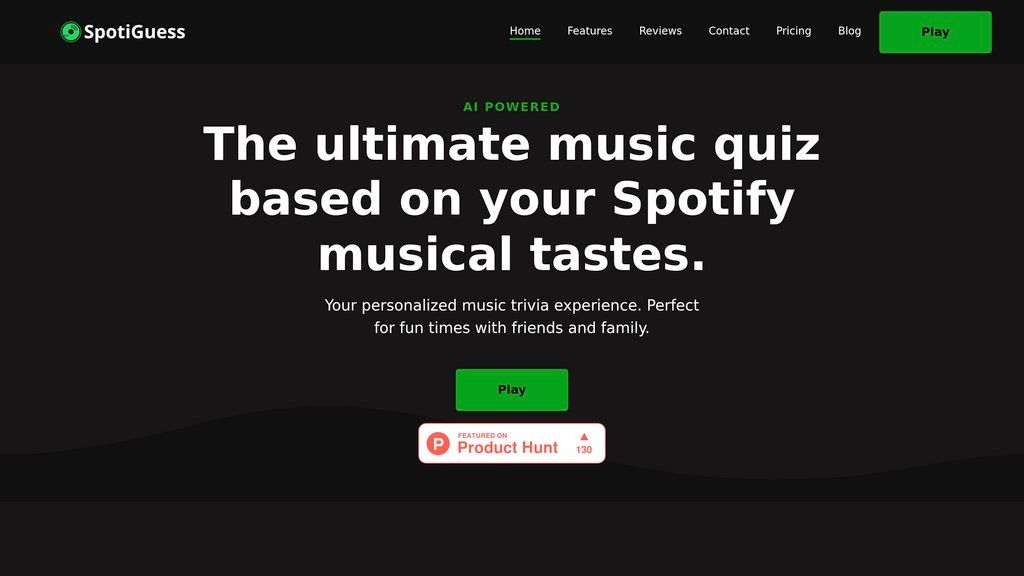The image size is (1024, 576).
Task: Open the SpotiGuess wordmark homepage link
Action: (135, 31)
